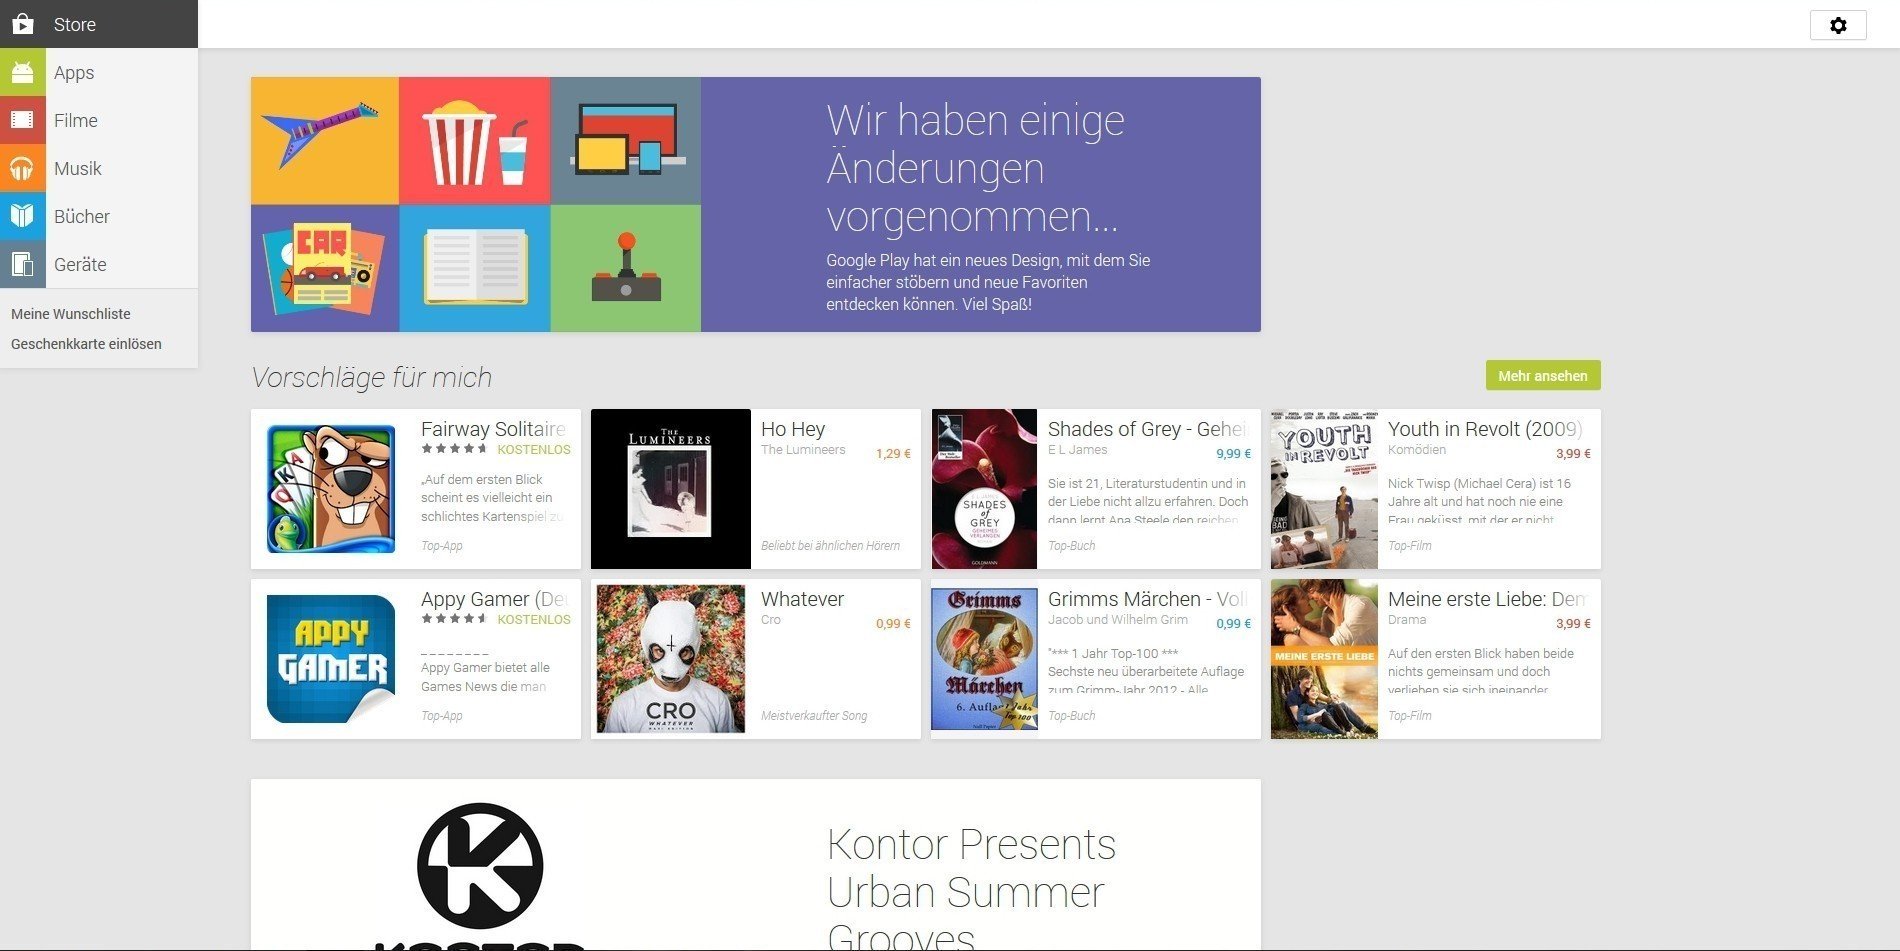The width and height of the screenshot is (1900, 951).
Task: Click E L James author name
Action: coord(1077,450)
